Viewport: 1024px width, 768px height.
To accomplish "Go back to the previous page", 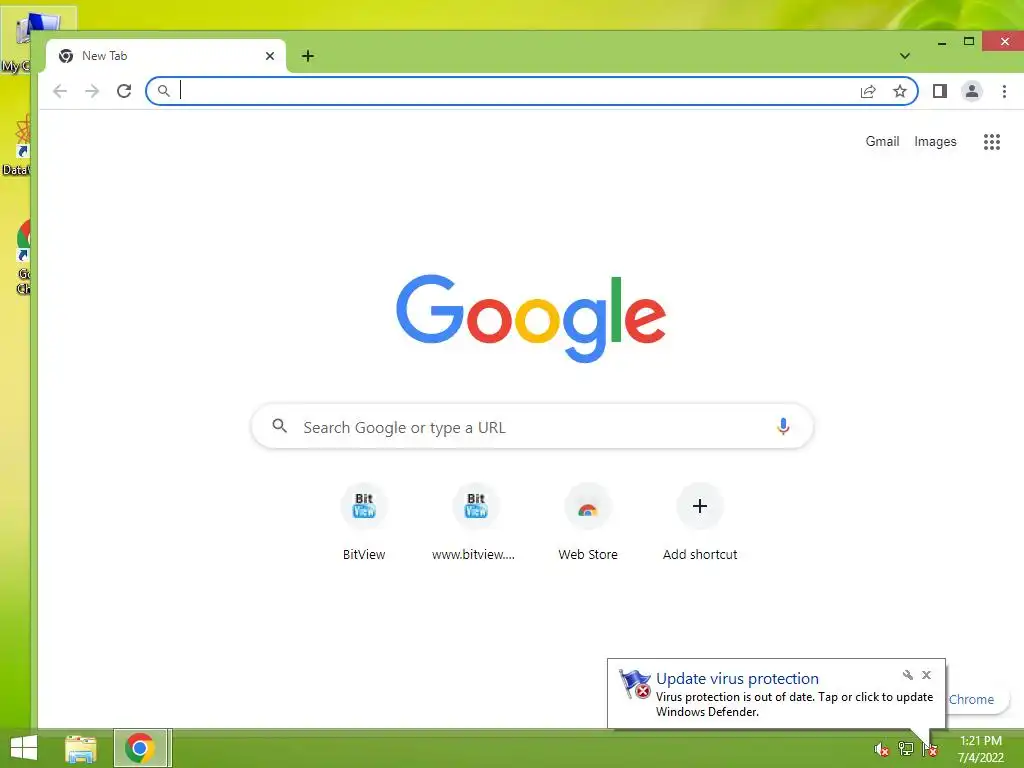I will (x=60, y=91).
